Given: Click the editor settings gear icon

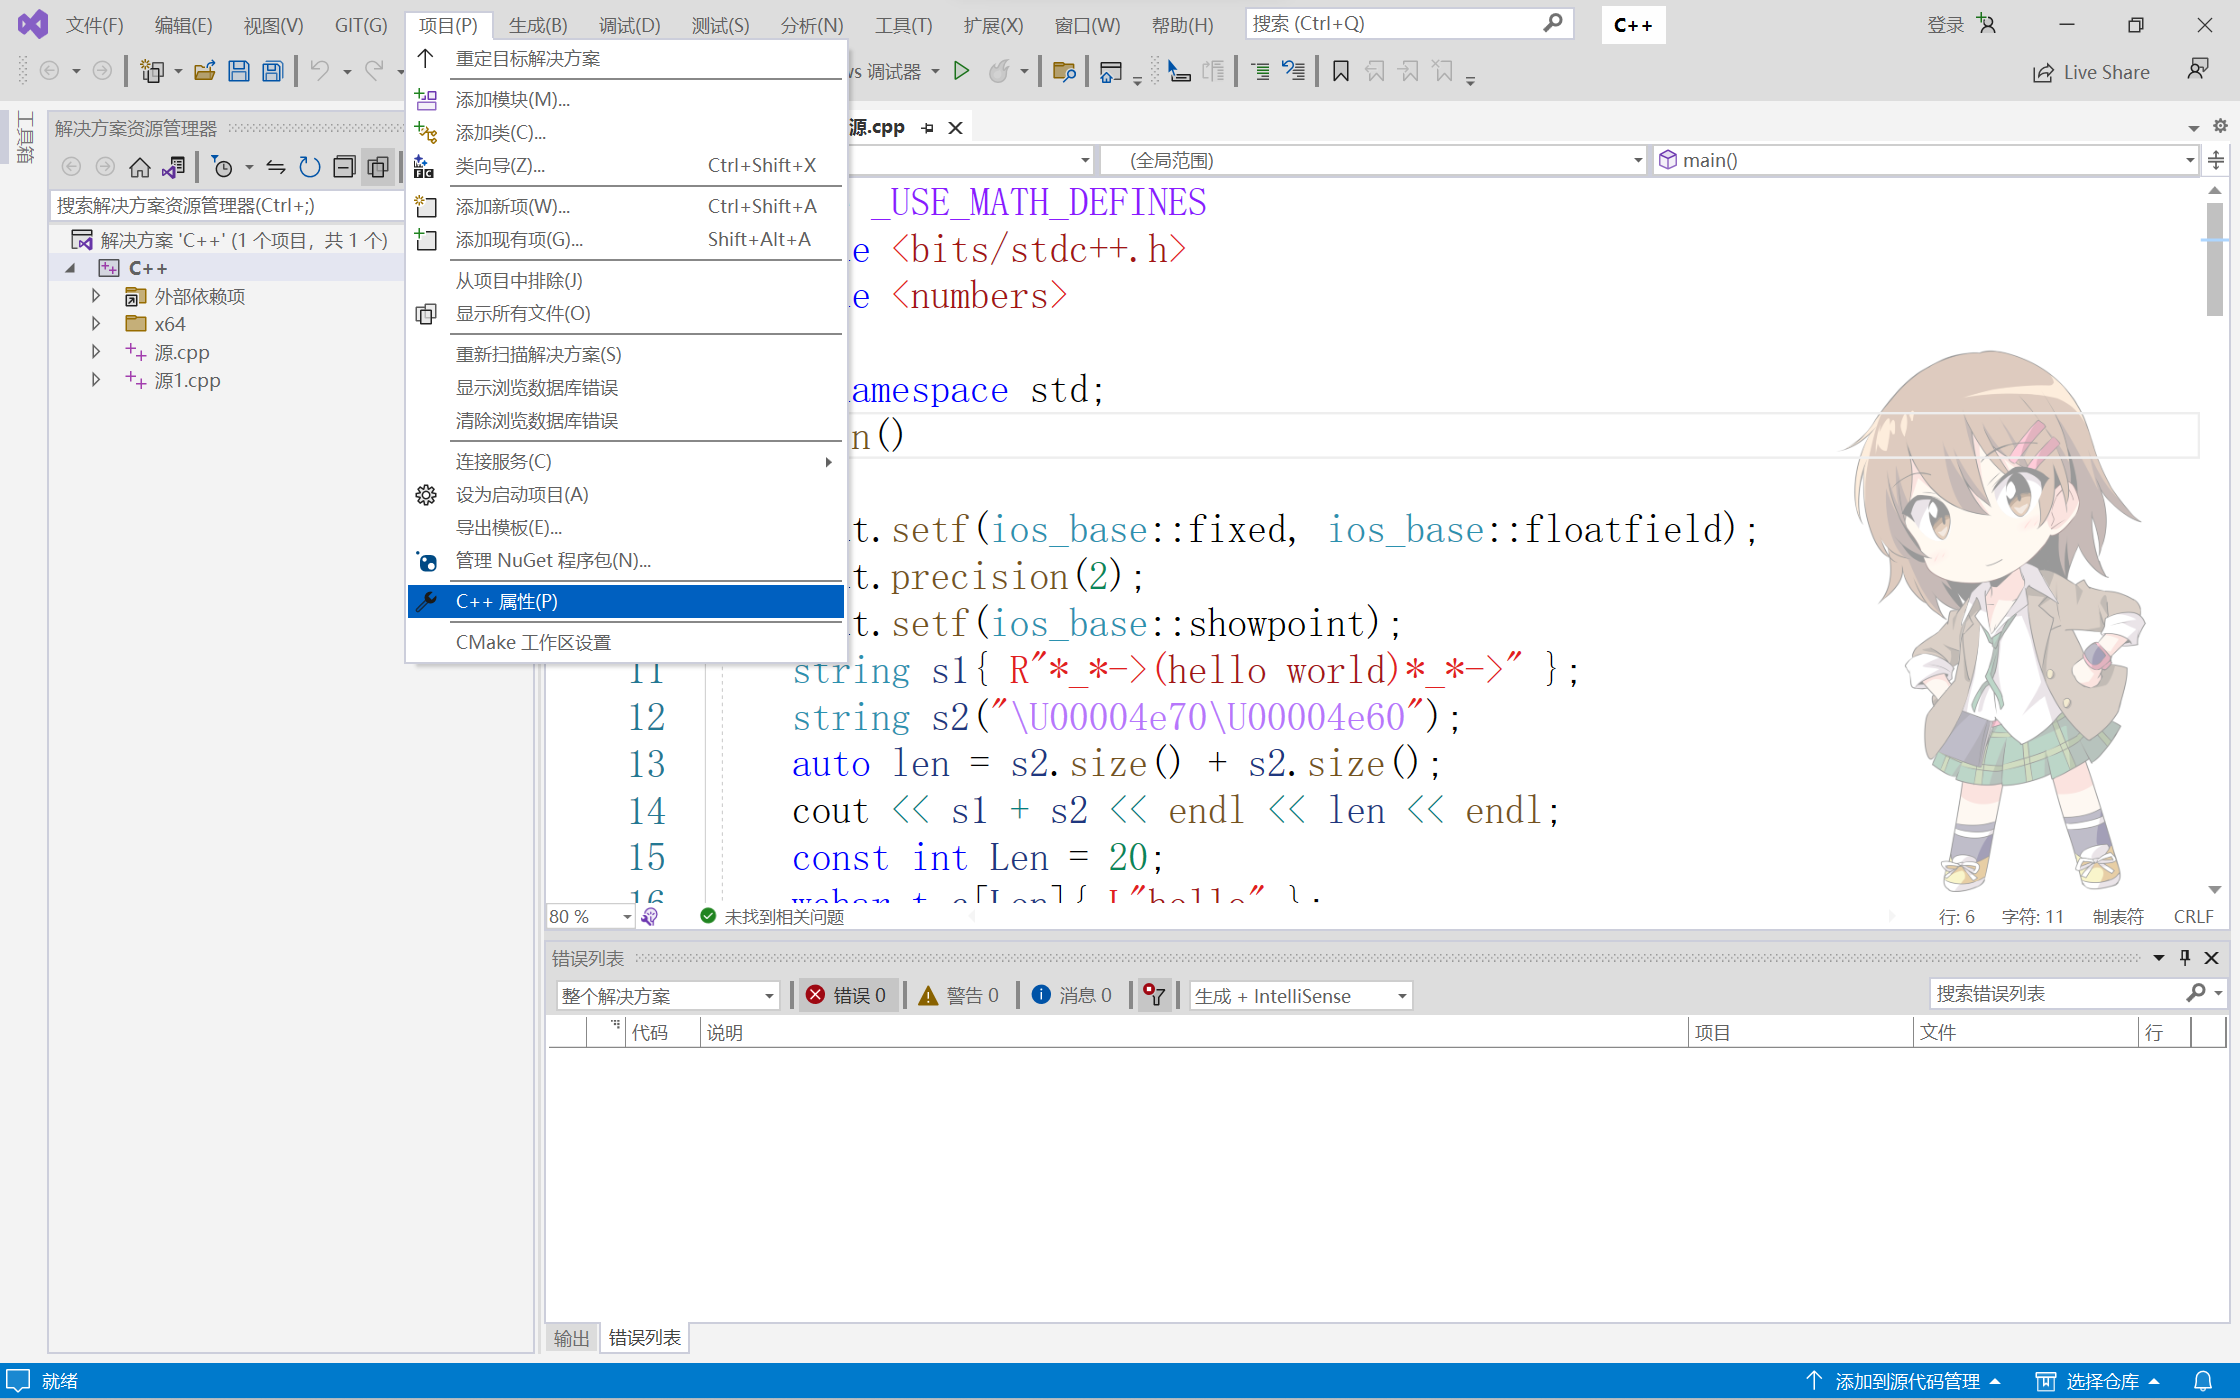Looking at the screenshot, I should [2220, 126].
